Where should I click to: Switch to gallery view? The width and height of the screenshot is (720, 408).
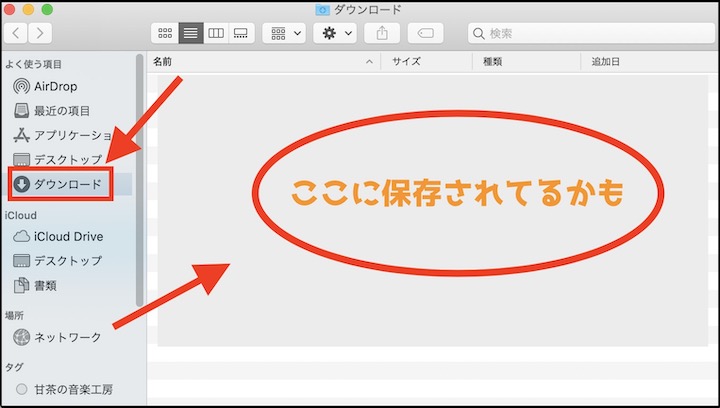pyautogui.click(x=241, y=33)
